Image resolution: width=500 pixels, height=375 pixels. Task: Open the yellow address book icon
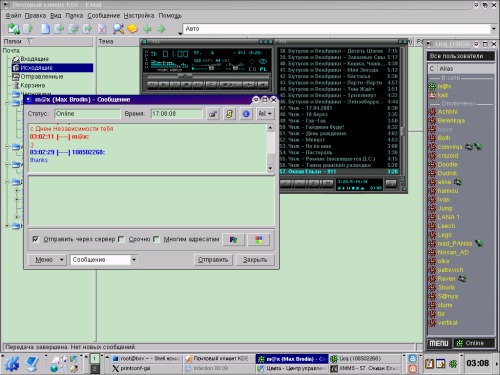pos(132,29)
